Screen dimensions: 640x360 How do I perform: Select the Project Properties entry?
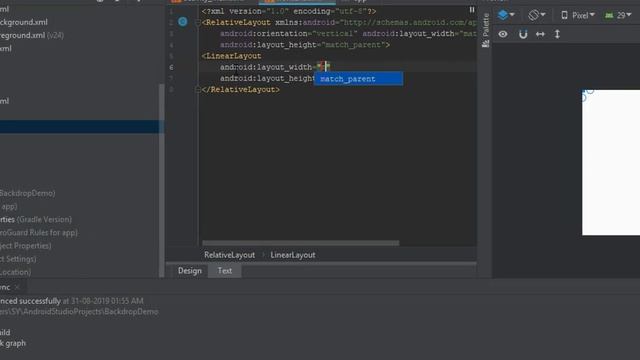(x=26, y=246)
